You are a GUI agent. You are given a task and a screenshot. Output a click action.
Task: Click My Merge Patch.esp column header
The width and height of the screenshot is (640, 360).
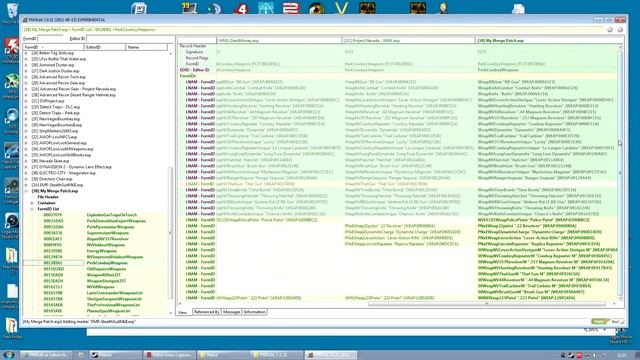(x=547, y=40)
